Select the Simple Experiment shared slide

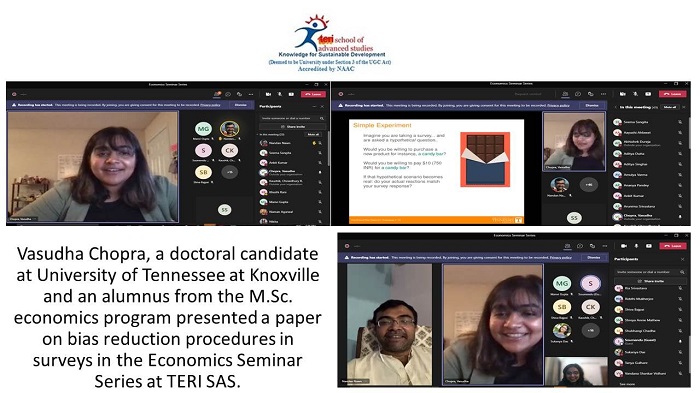pos(437,171)
